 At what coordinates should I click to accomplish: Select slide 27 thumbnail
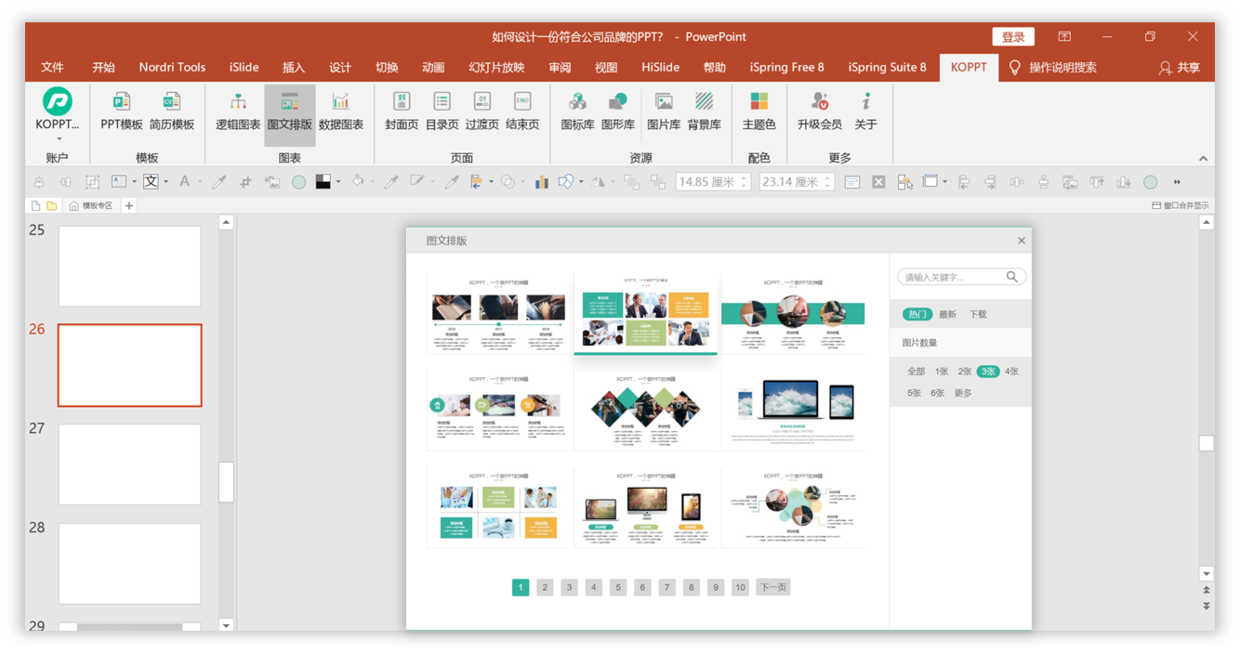130,464
